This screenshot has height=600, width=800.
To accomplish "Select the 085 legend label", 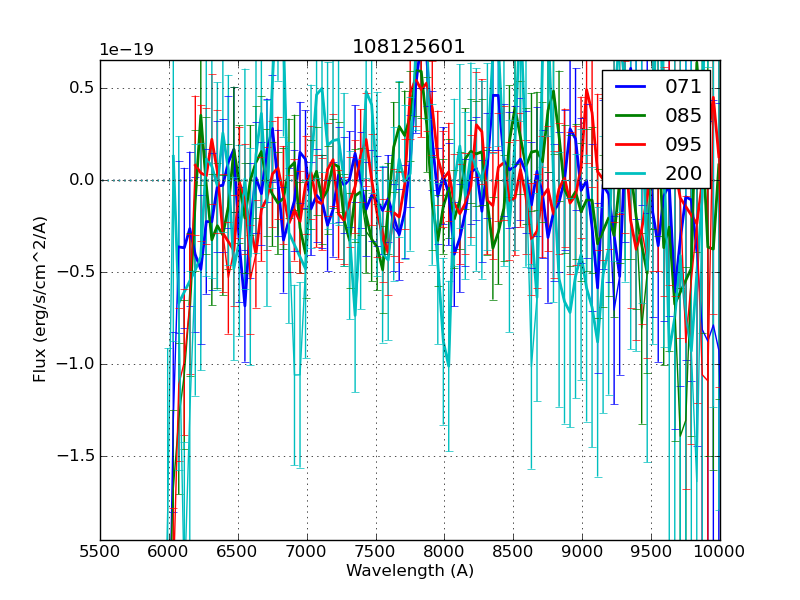I will tap(683, 115).
